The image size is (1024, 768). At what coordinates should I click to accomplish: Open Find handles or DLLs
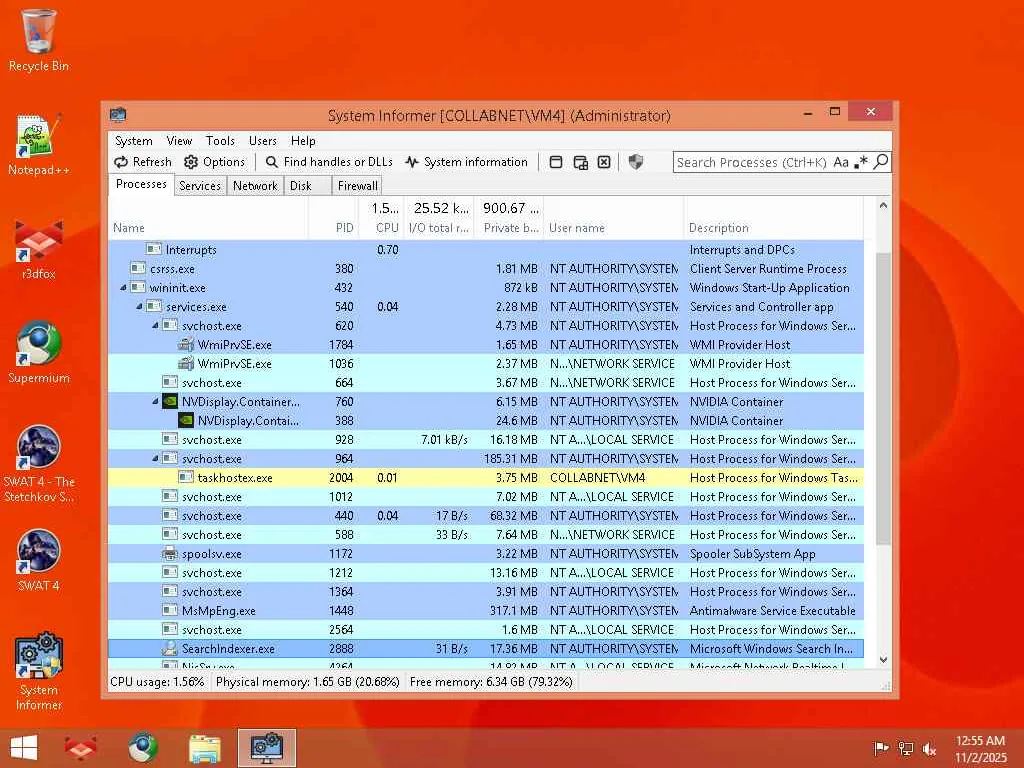[329, 162]
